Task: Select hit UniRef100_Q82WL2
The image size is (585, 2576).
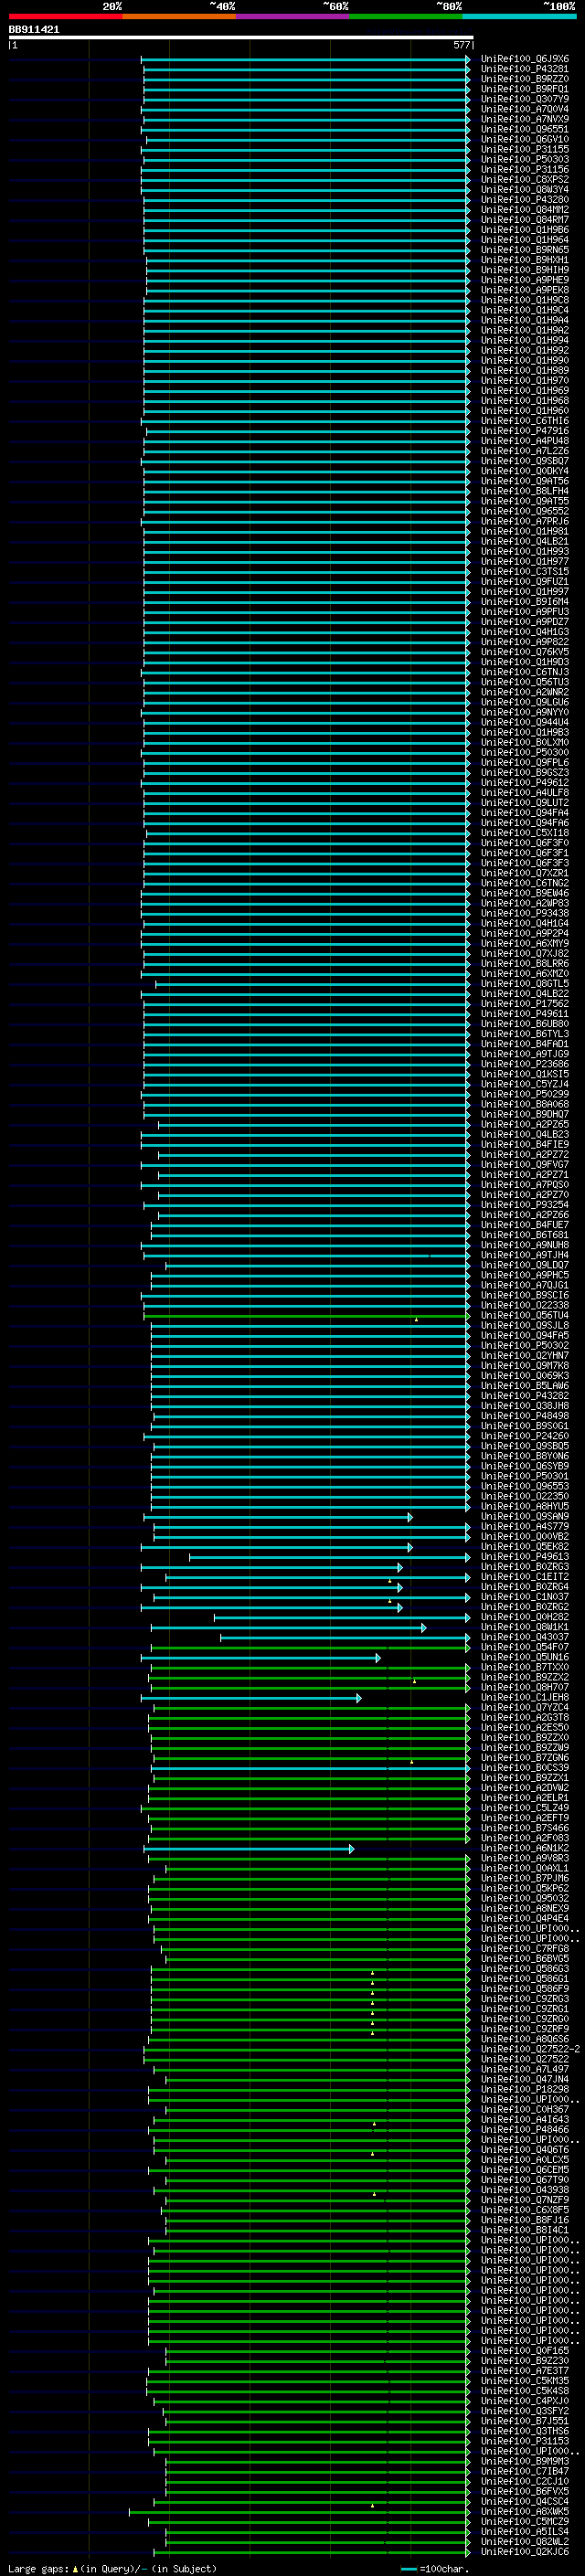Action: [525, 2542]
